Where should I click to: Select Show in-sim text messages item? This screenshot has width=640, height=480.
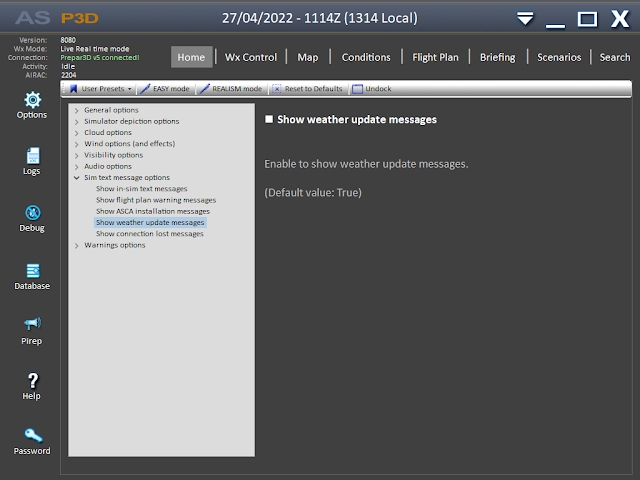[x=141, y=189]
